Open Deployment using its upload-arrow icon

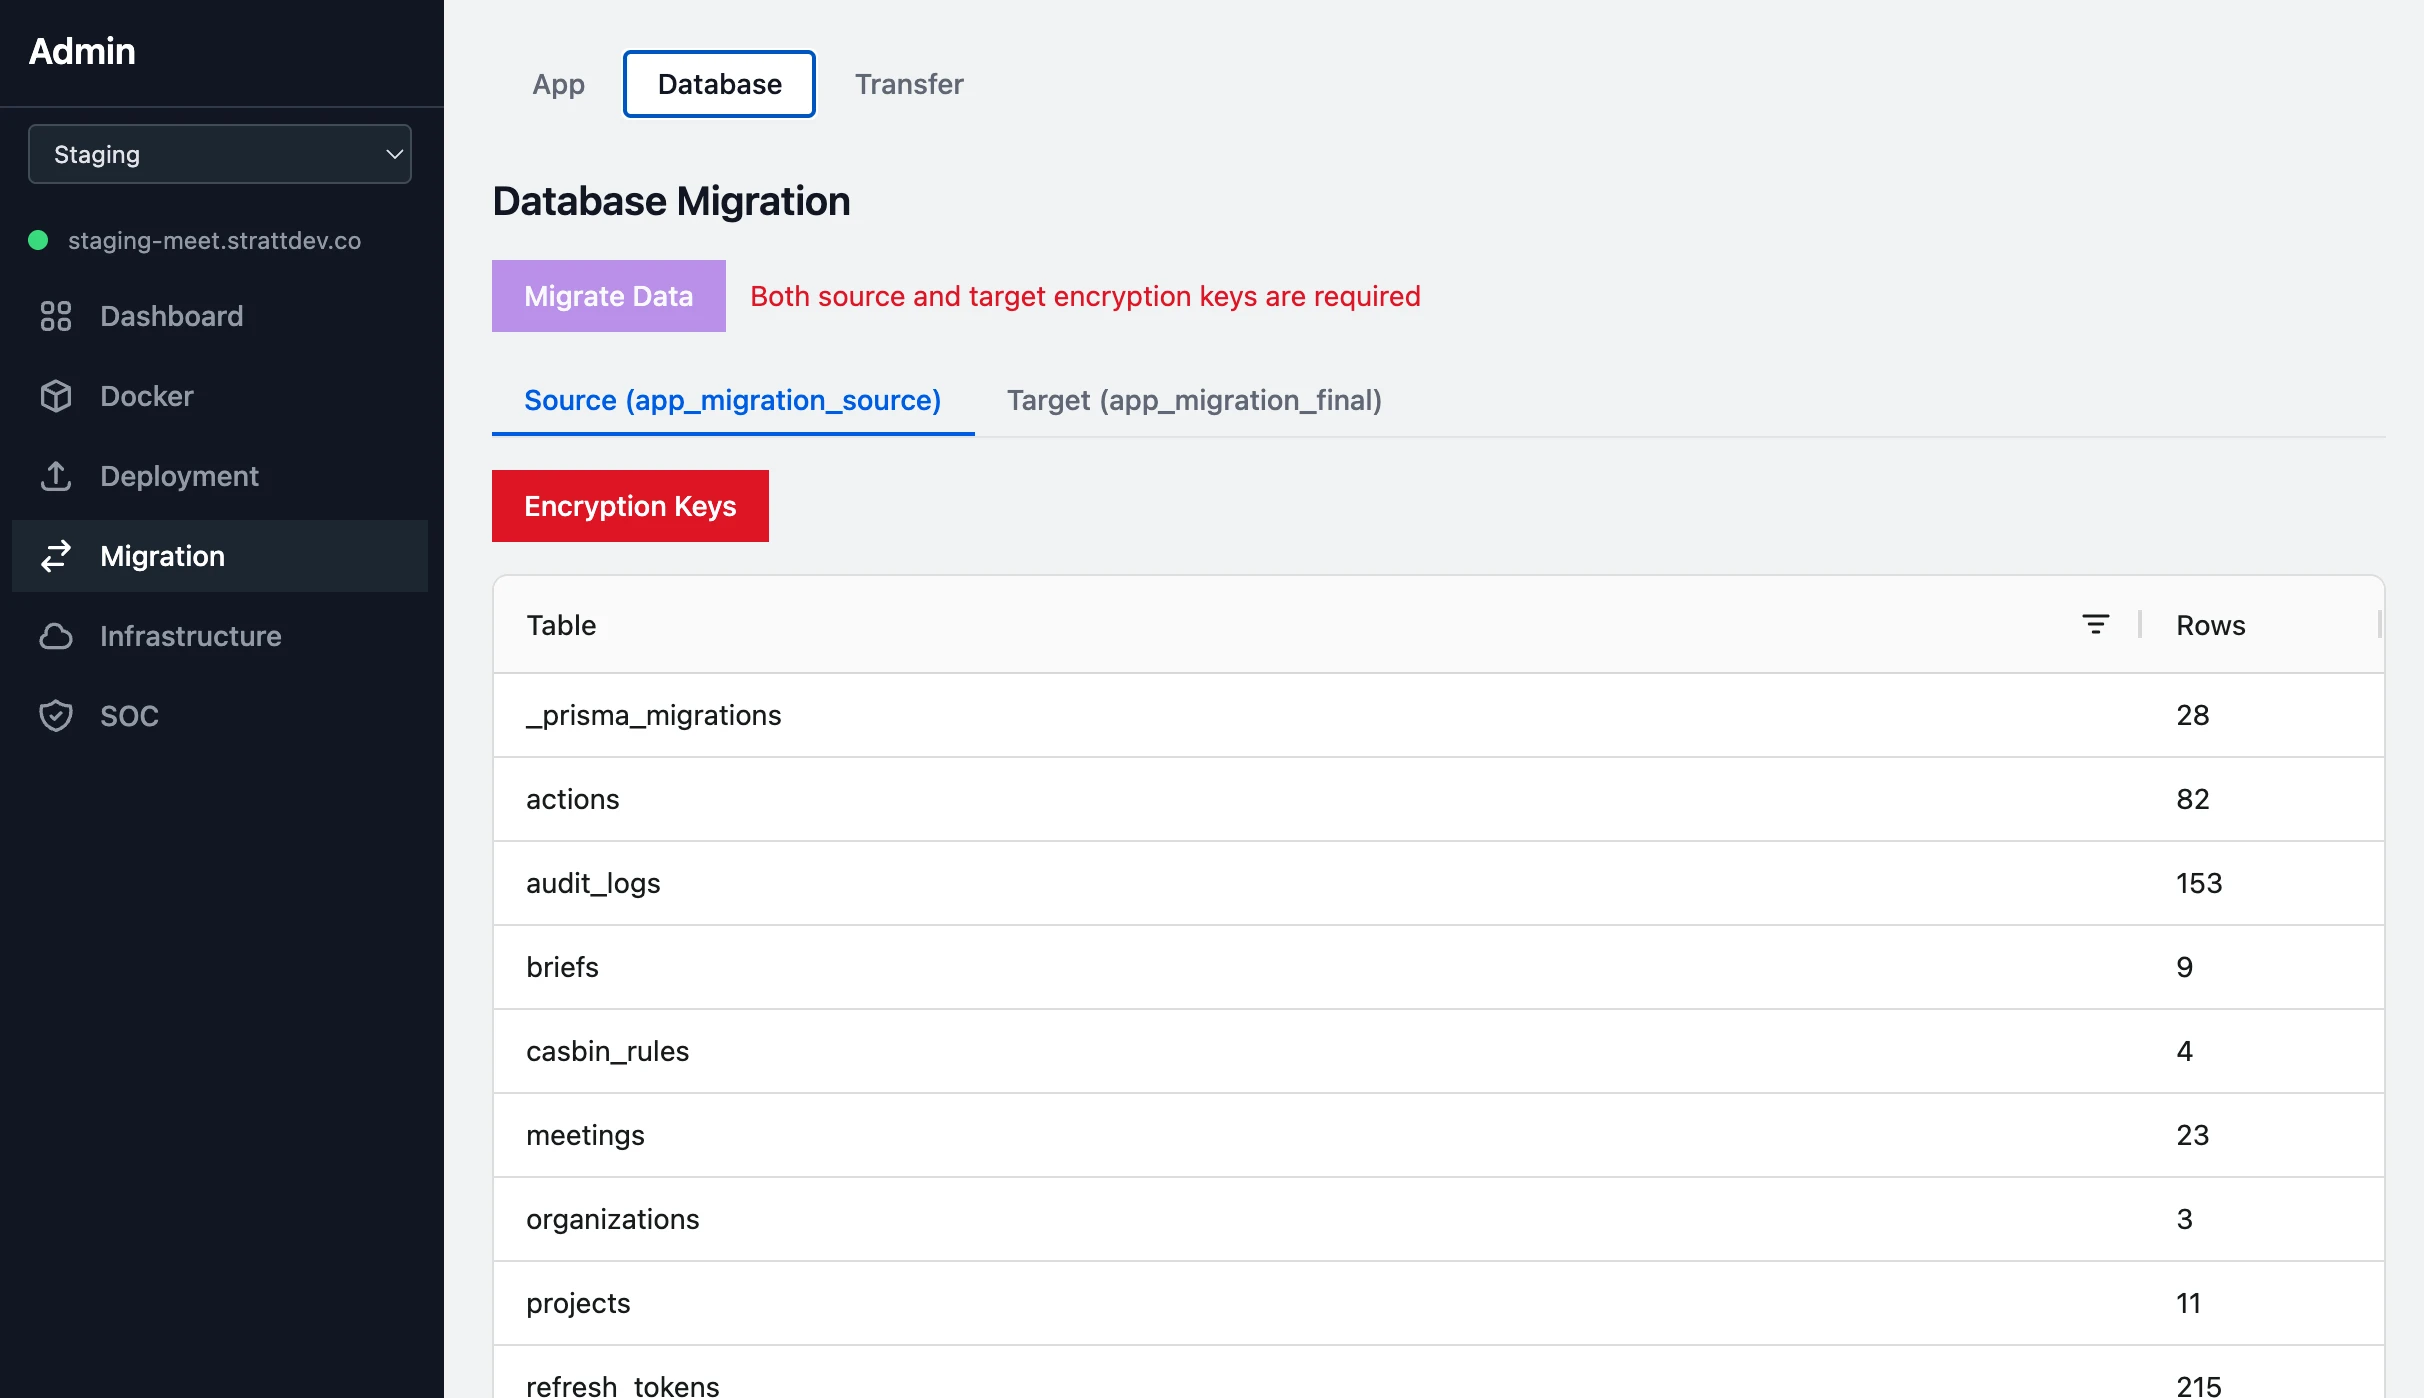tap(56, 476)
